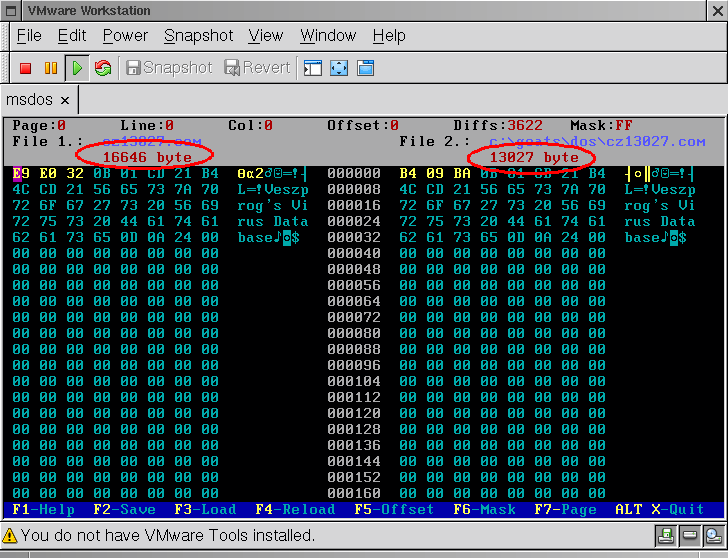Open the File menu

[x=29, y=36]
